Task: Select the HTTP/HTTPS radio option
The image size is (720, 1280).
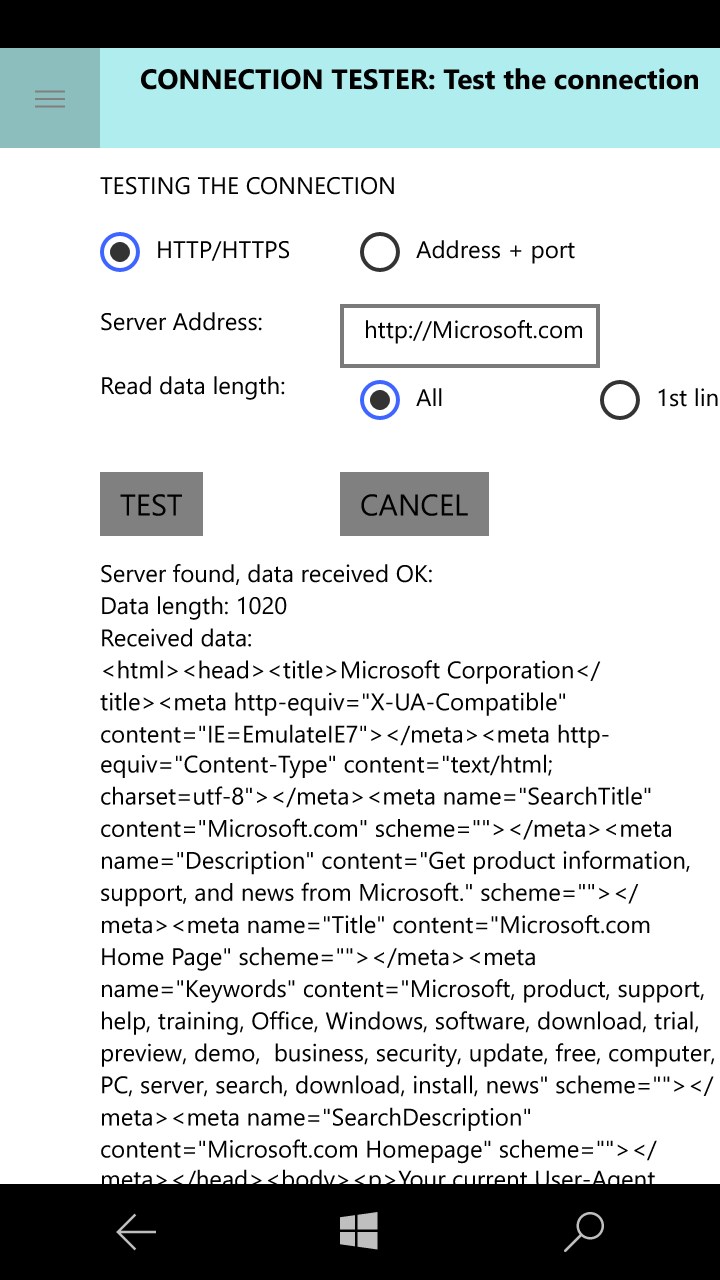Action: (x=120, y=251)
